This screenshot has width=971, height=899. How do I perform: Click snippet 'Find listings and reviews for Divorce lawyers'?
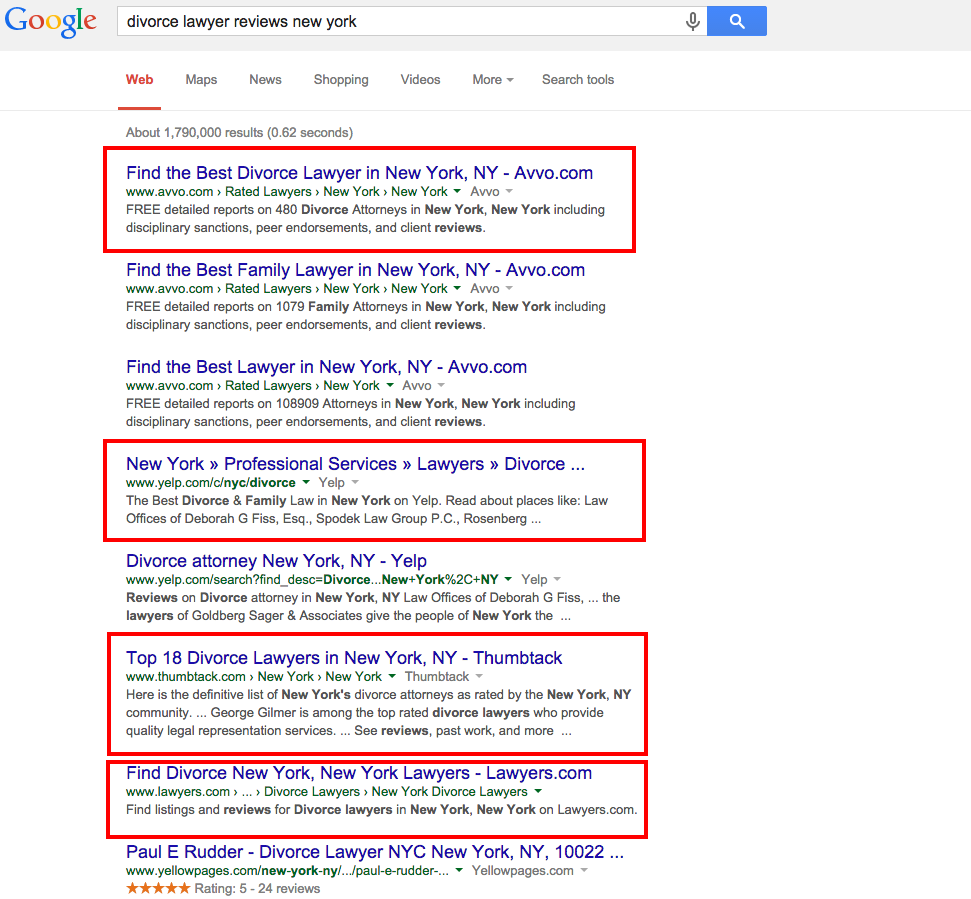pos(381,810)
